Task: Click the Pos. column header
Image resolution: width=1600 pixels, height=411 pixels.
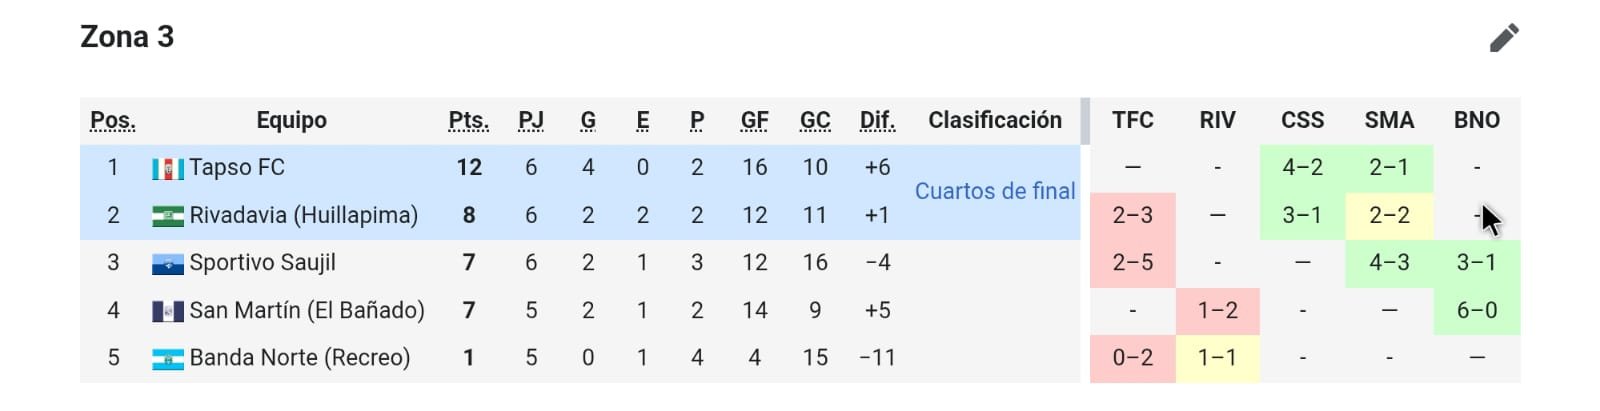Action: [112, 121]
